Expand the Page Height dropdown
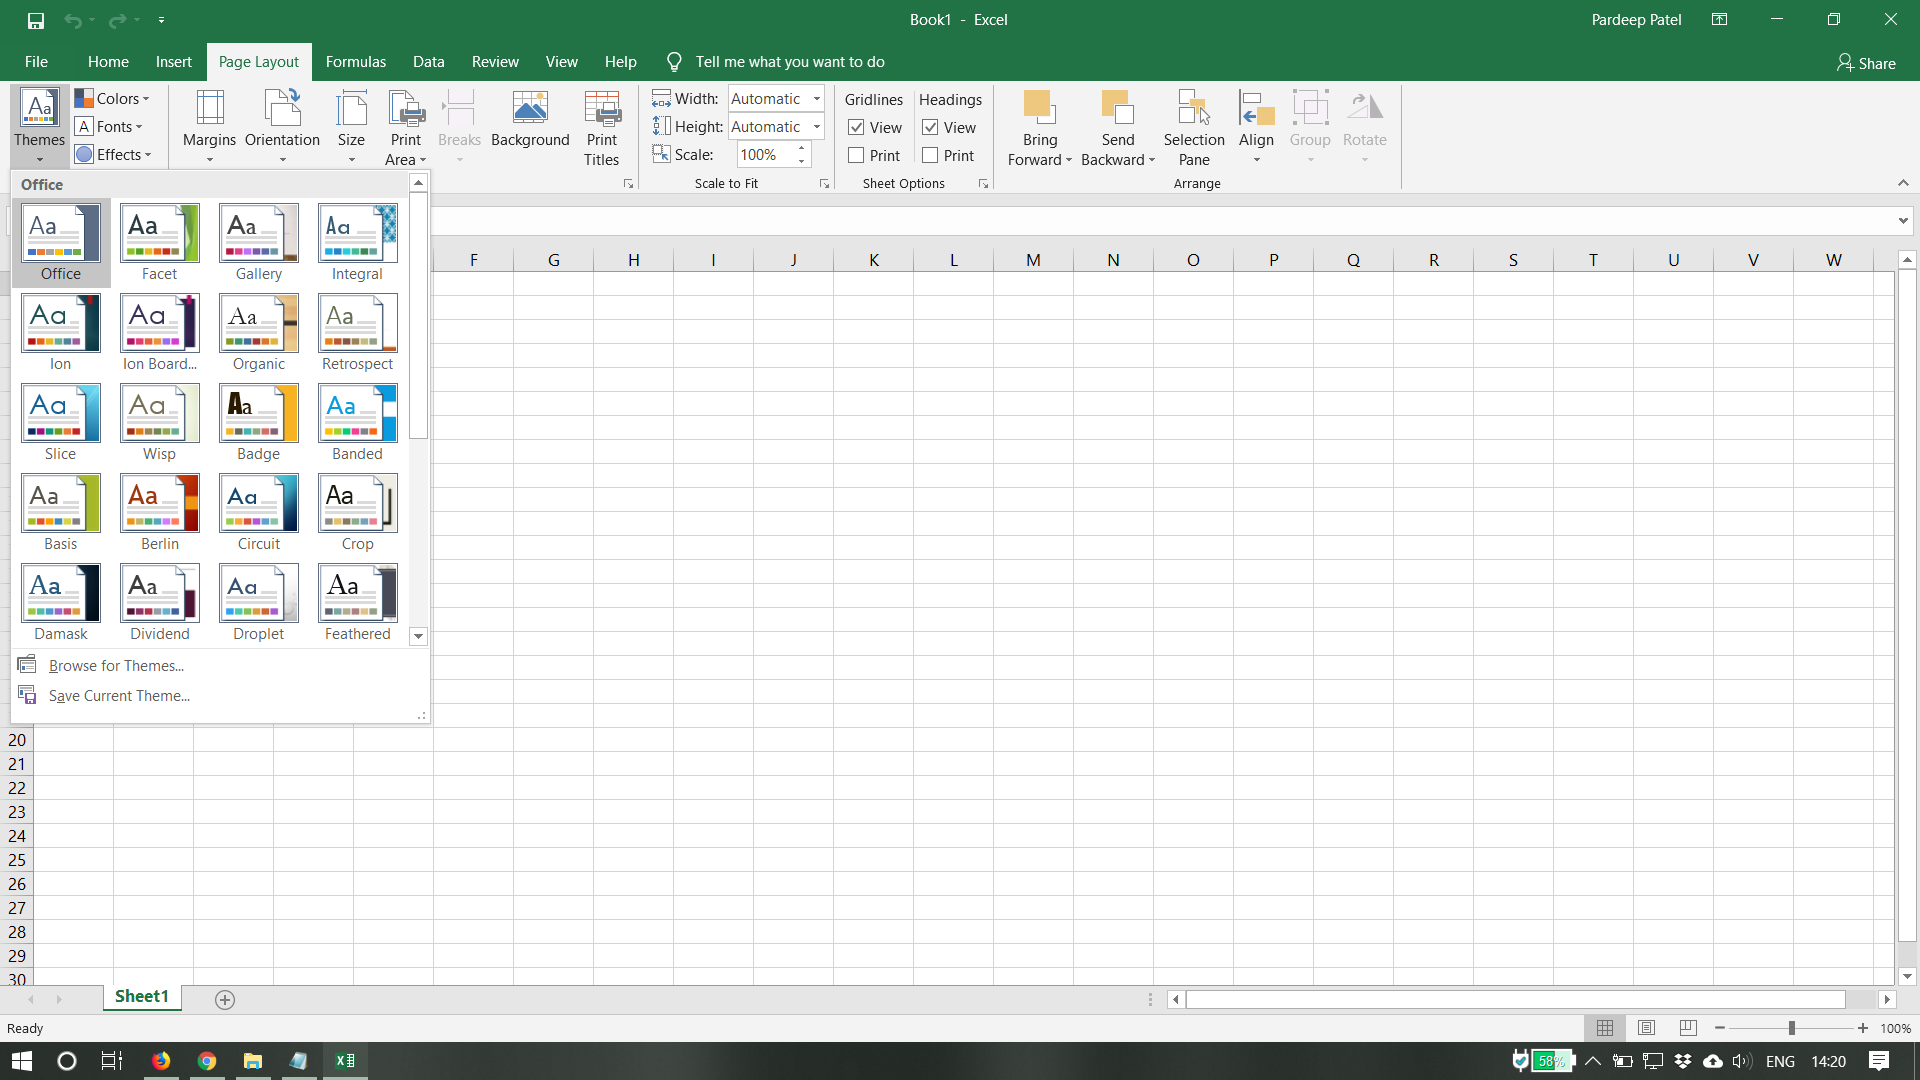The width and height of the screenshot is (1920, 1080). tap(818, 127)
